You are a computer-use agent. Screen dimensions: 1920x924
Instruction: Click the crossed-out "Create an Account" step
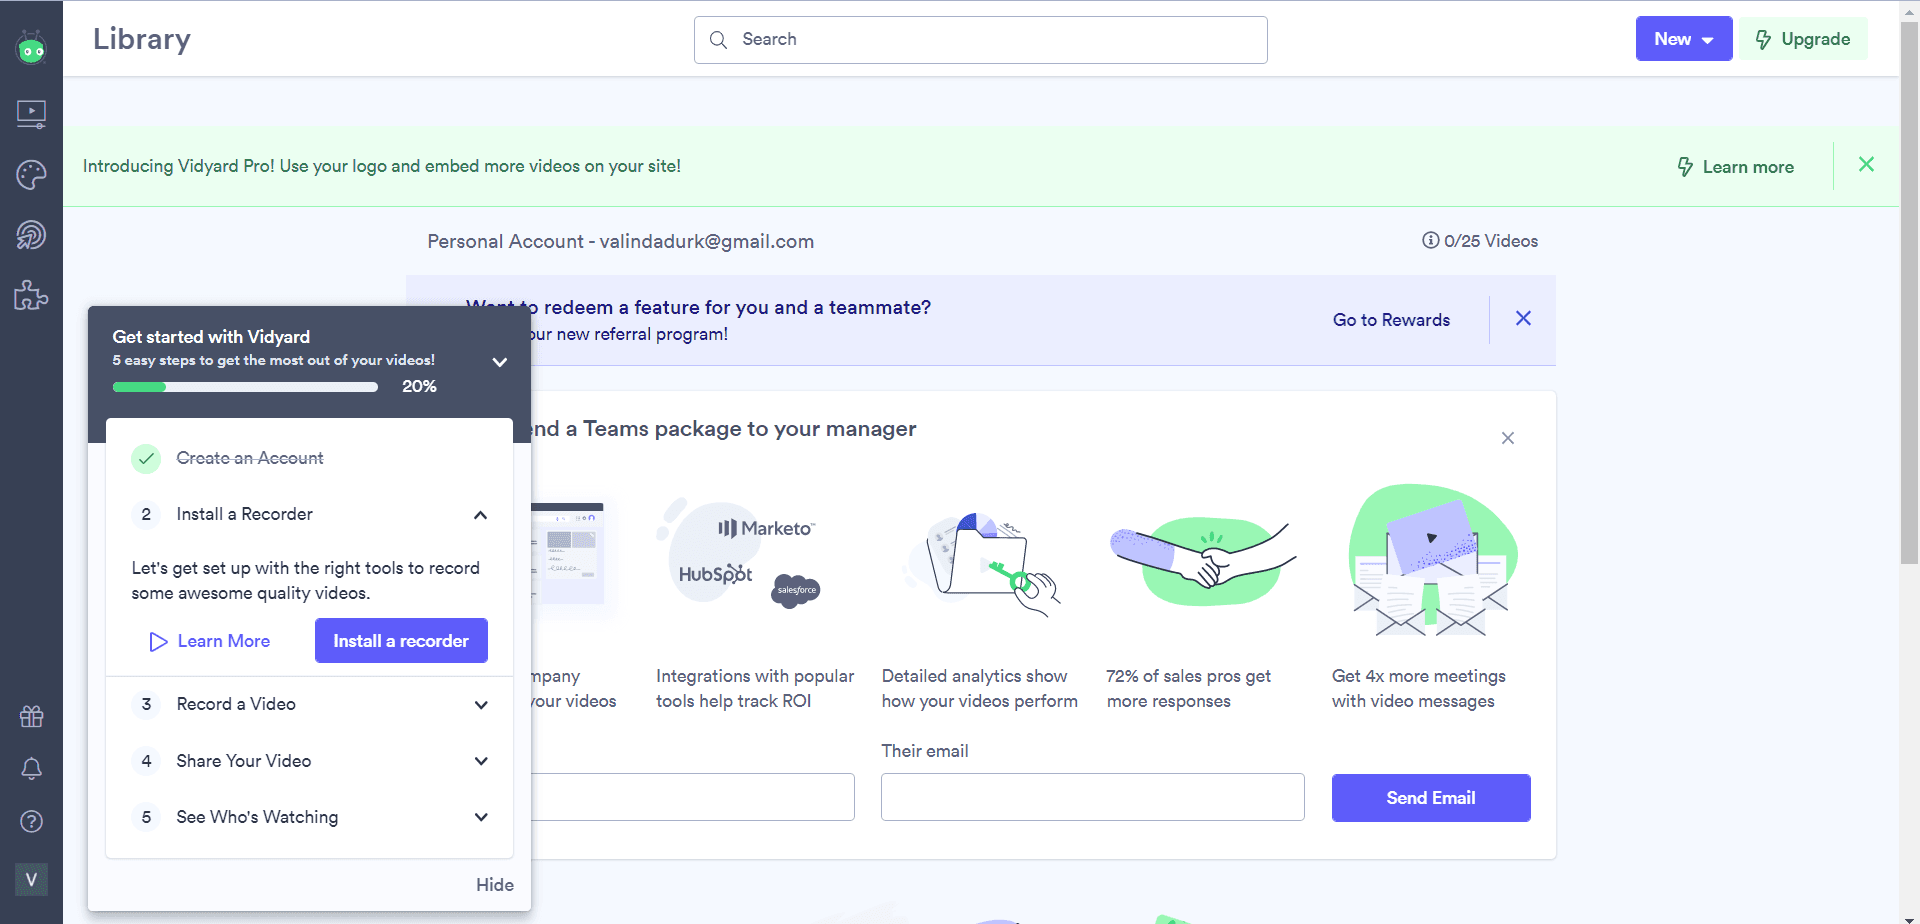tap(250, 458)
